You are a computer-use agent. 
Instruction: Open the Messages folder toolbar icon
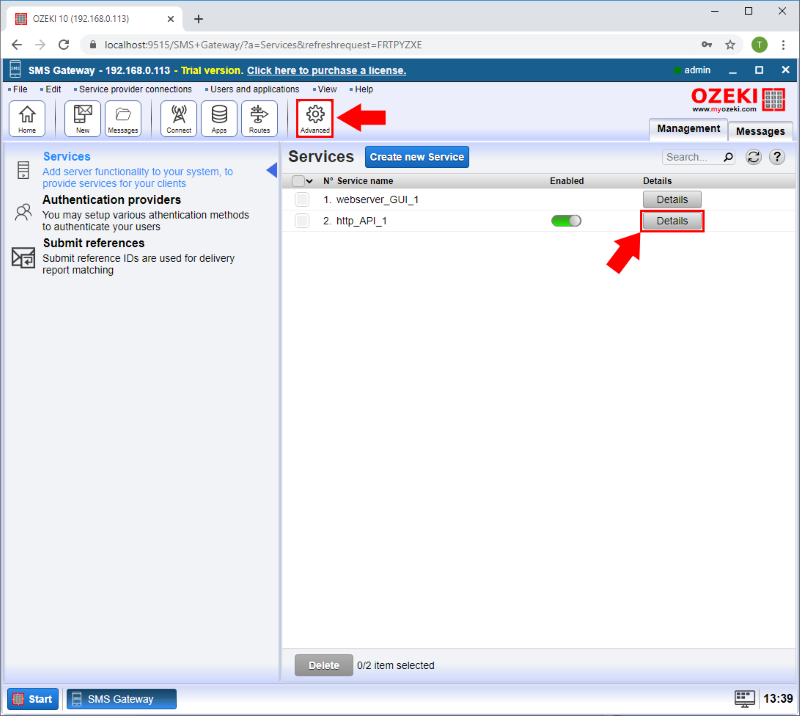123,118
